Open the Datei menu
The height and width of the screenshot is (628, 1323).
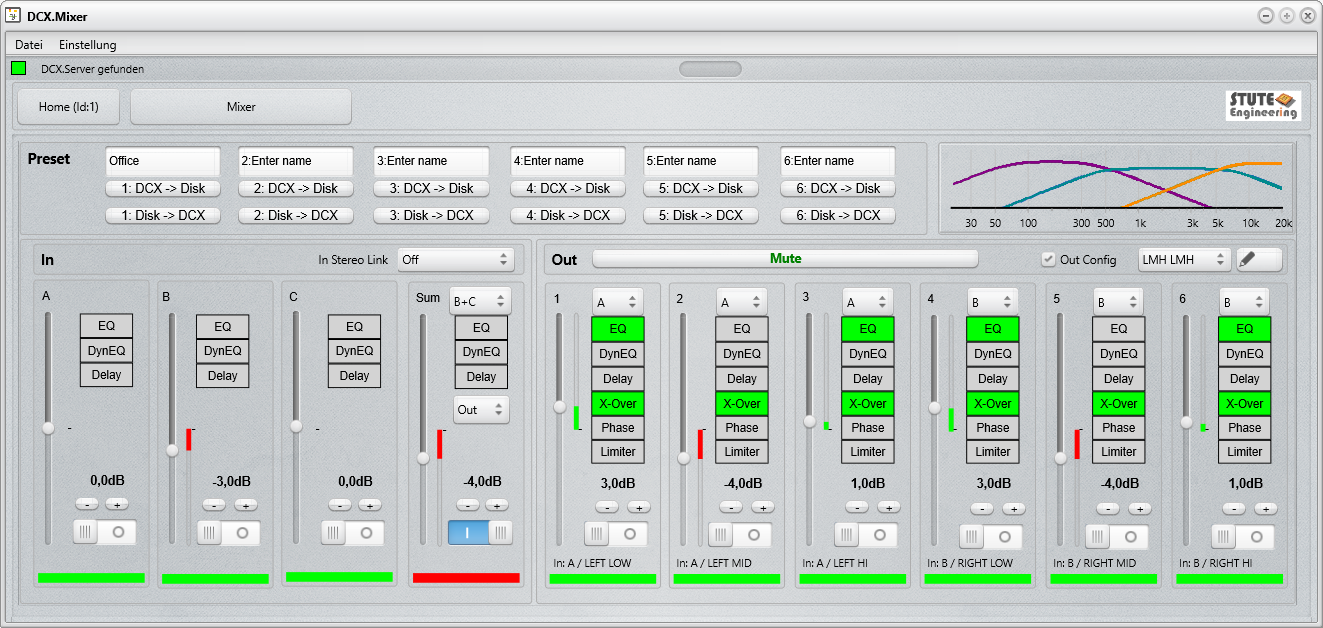(27, 44)
